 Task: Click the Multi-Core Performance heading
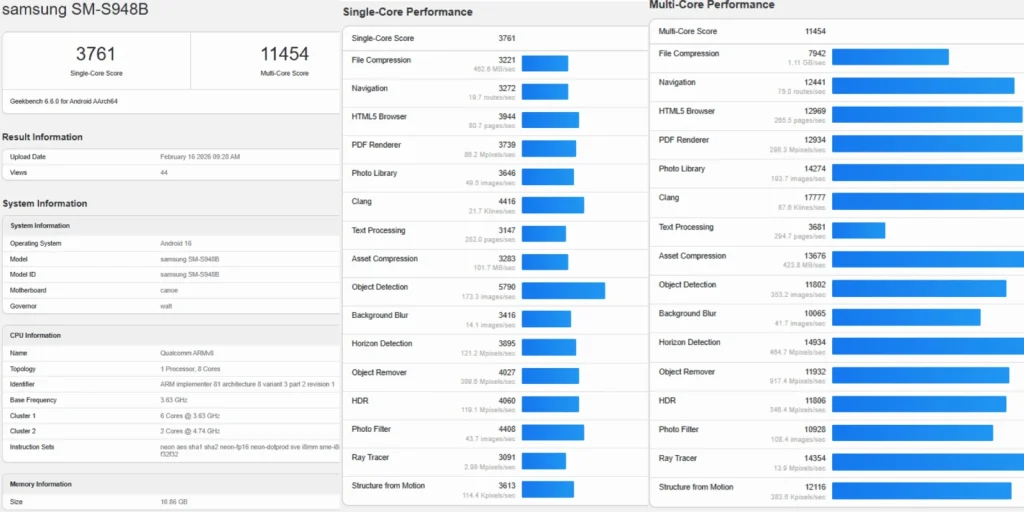click(711, 5)
